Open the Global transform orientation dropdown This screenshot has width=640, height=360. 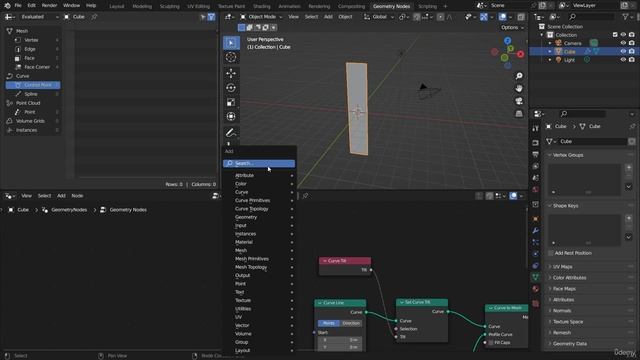(379, 17)
